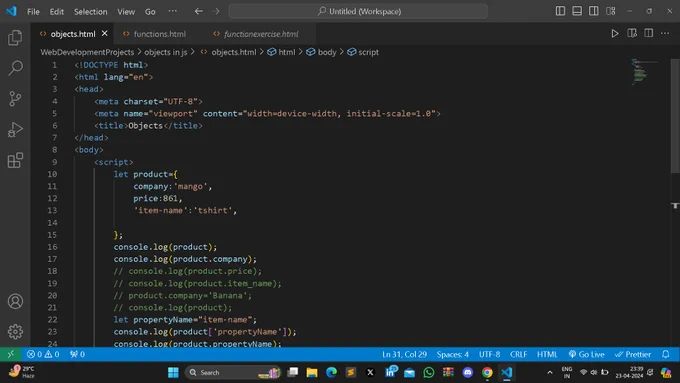Screen dimensions: 680x383
Task: Click the Prettier status item
Action: pyautogui.click(x=633, y=354)
